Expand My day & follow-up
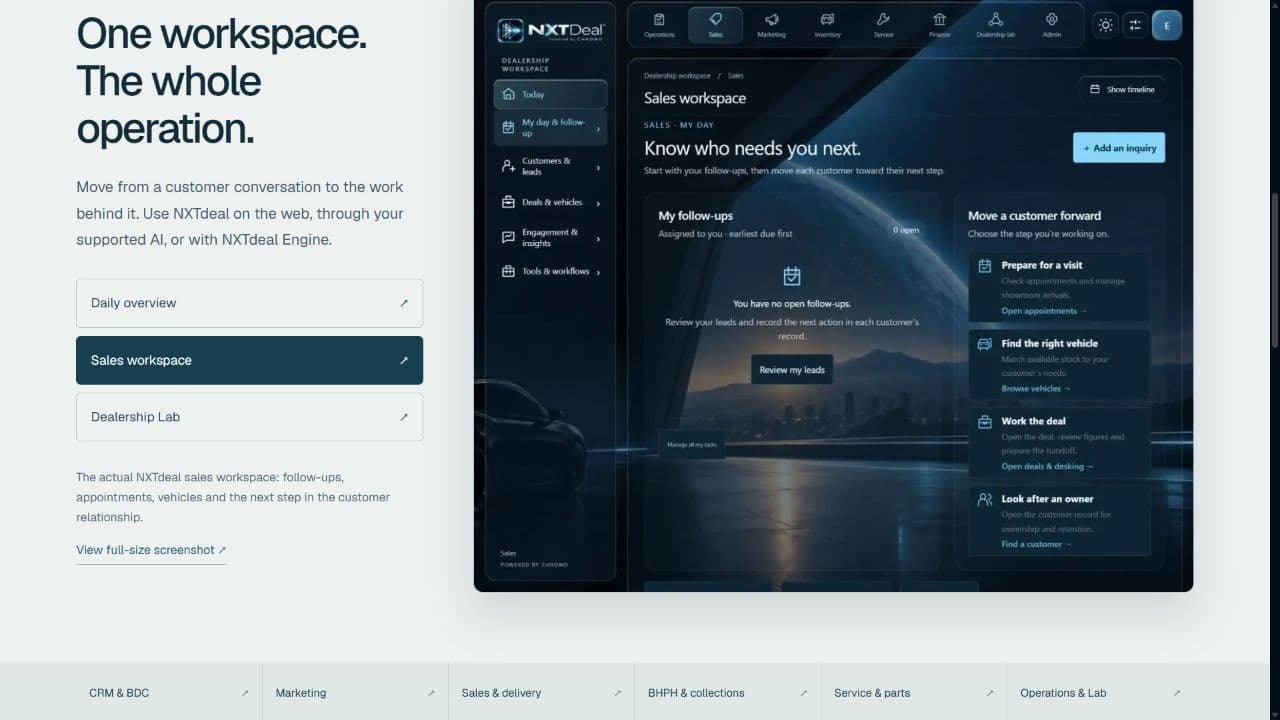1280x720 pixels. tap(550, 127)
